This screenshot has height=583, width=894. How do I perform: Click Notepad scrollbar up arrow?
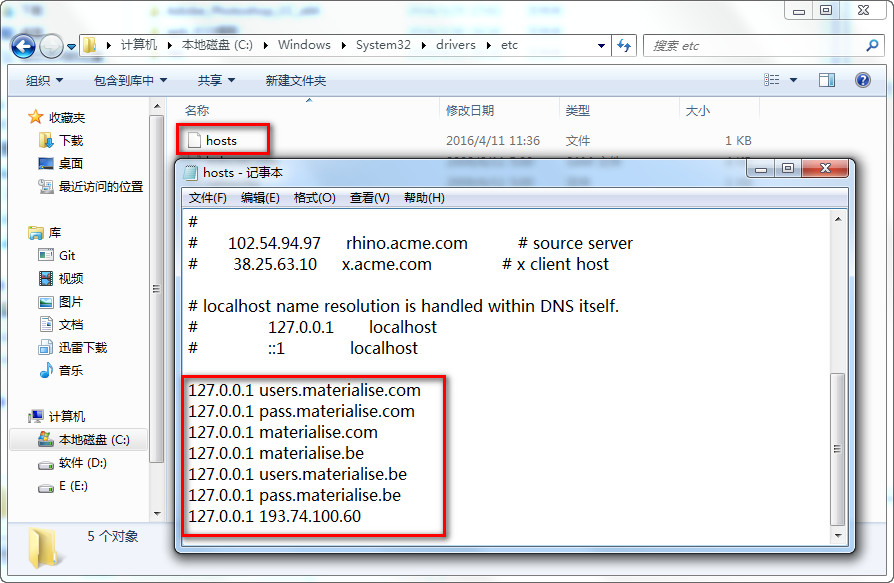838,219
